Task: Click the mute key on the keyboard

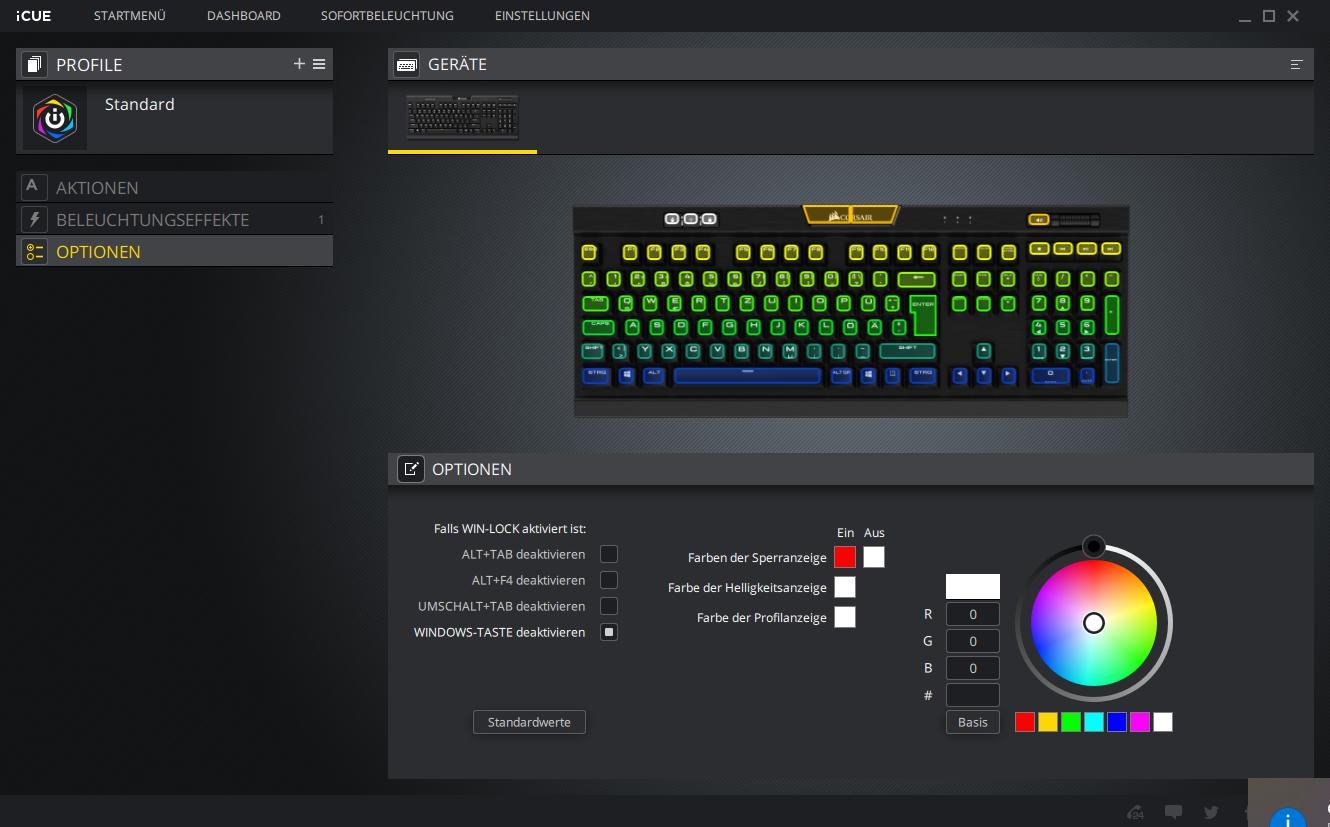Action: (x=1040, y=220)
